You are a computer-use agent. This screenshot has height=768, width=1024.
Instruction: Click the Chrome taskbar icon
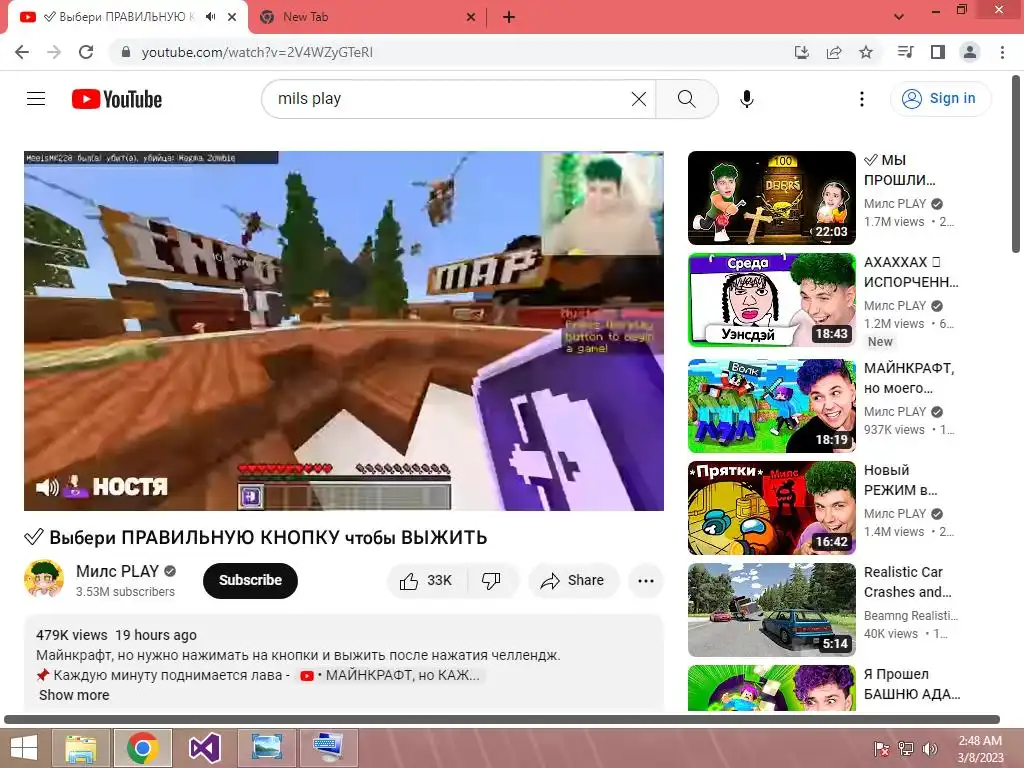coord(143,748)
